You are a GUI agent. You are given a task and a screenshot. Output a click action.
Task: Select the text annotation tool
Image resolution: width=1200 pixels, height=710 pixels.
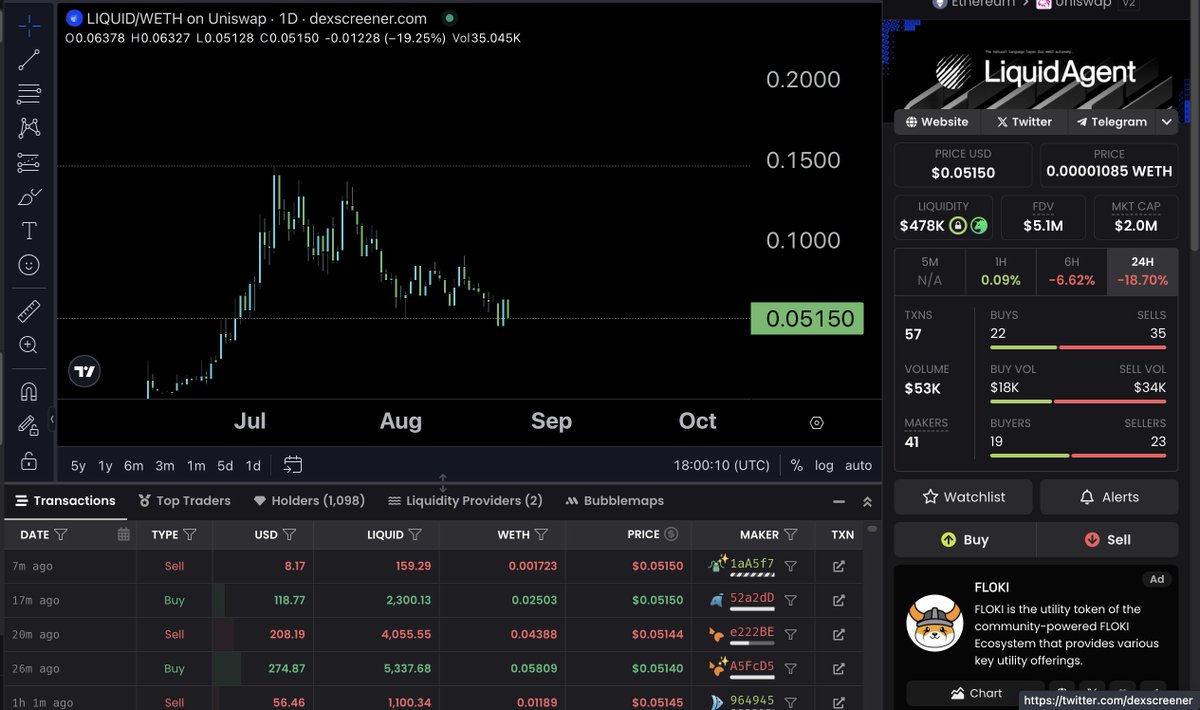click(x=28, y=229)
